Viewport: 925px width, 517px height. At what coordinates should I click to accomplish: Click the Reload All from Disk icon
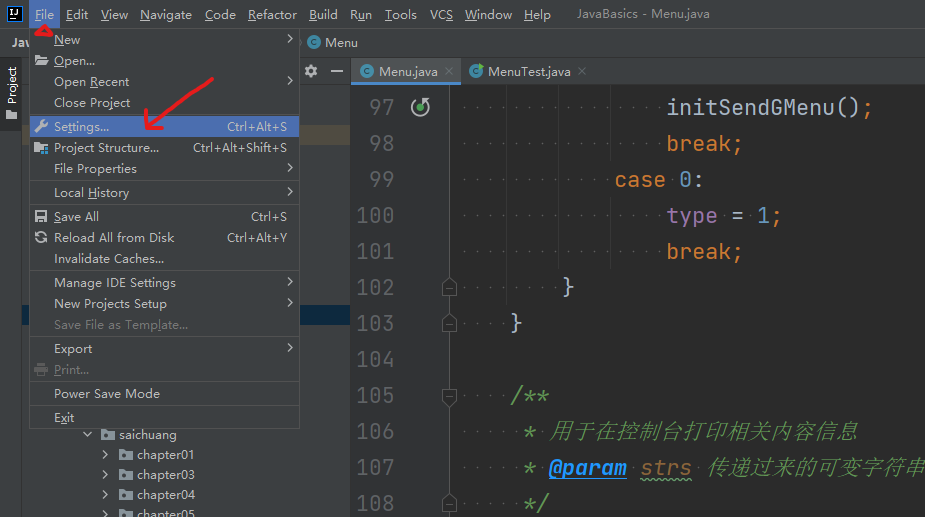(x=41, y=237)
